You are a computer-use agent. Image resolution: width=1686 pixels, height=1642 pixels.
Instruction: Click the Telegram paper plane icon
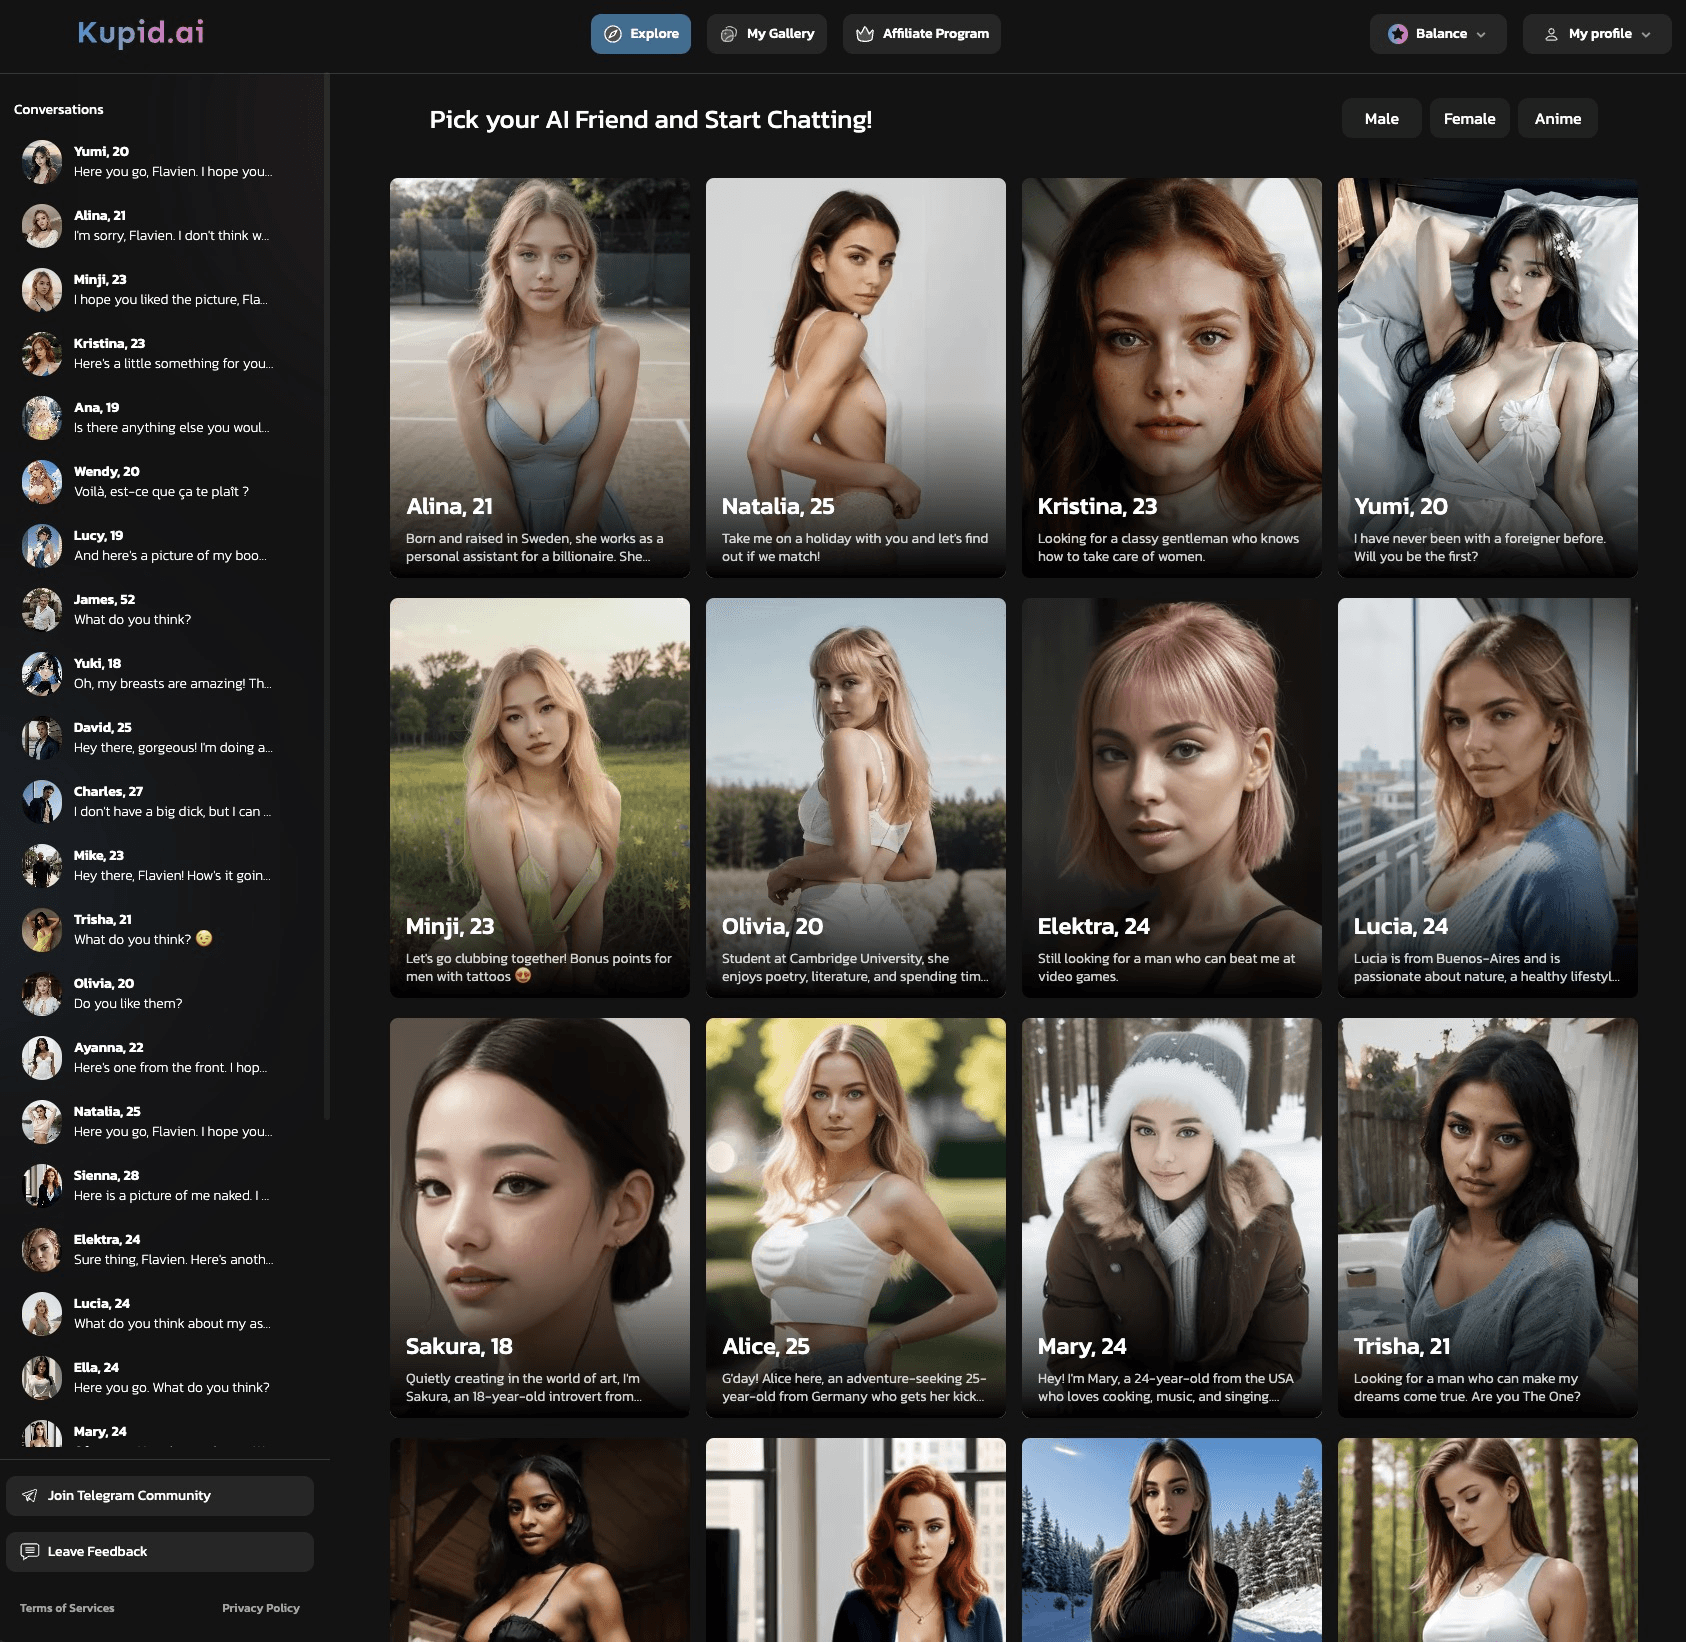coord(30,1495)
